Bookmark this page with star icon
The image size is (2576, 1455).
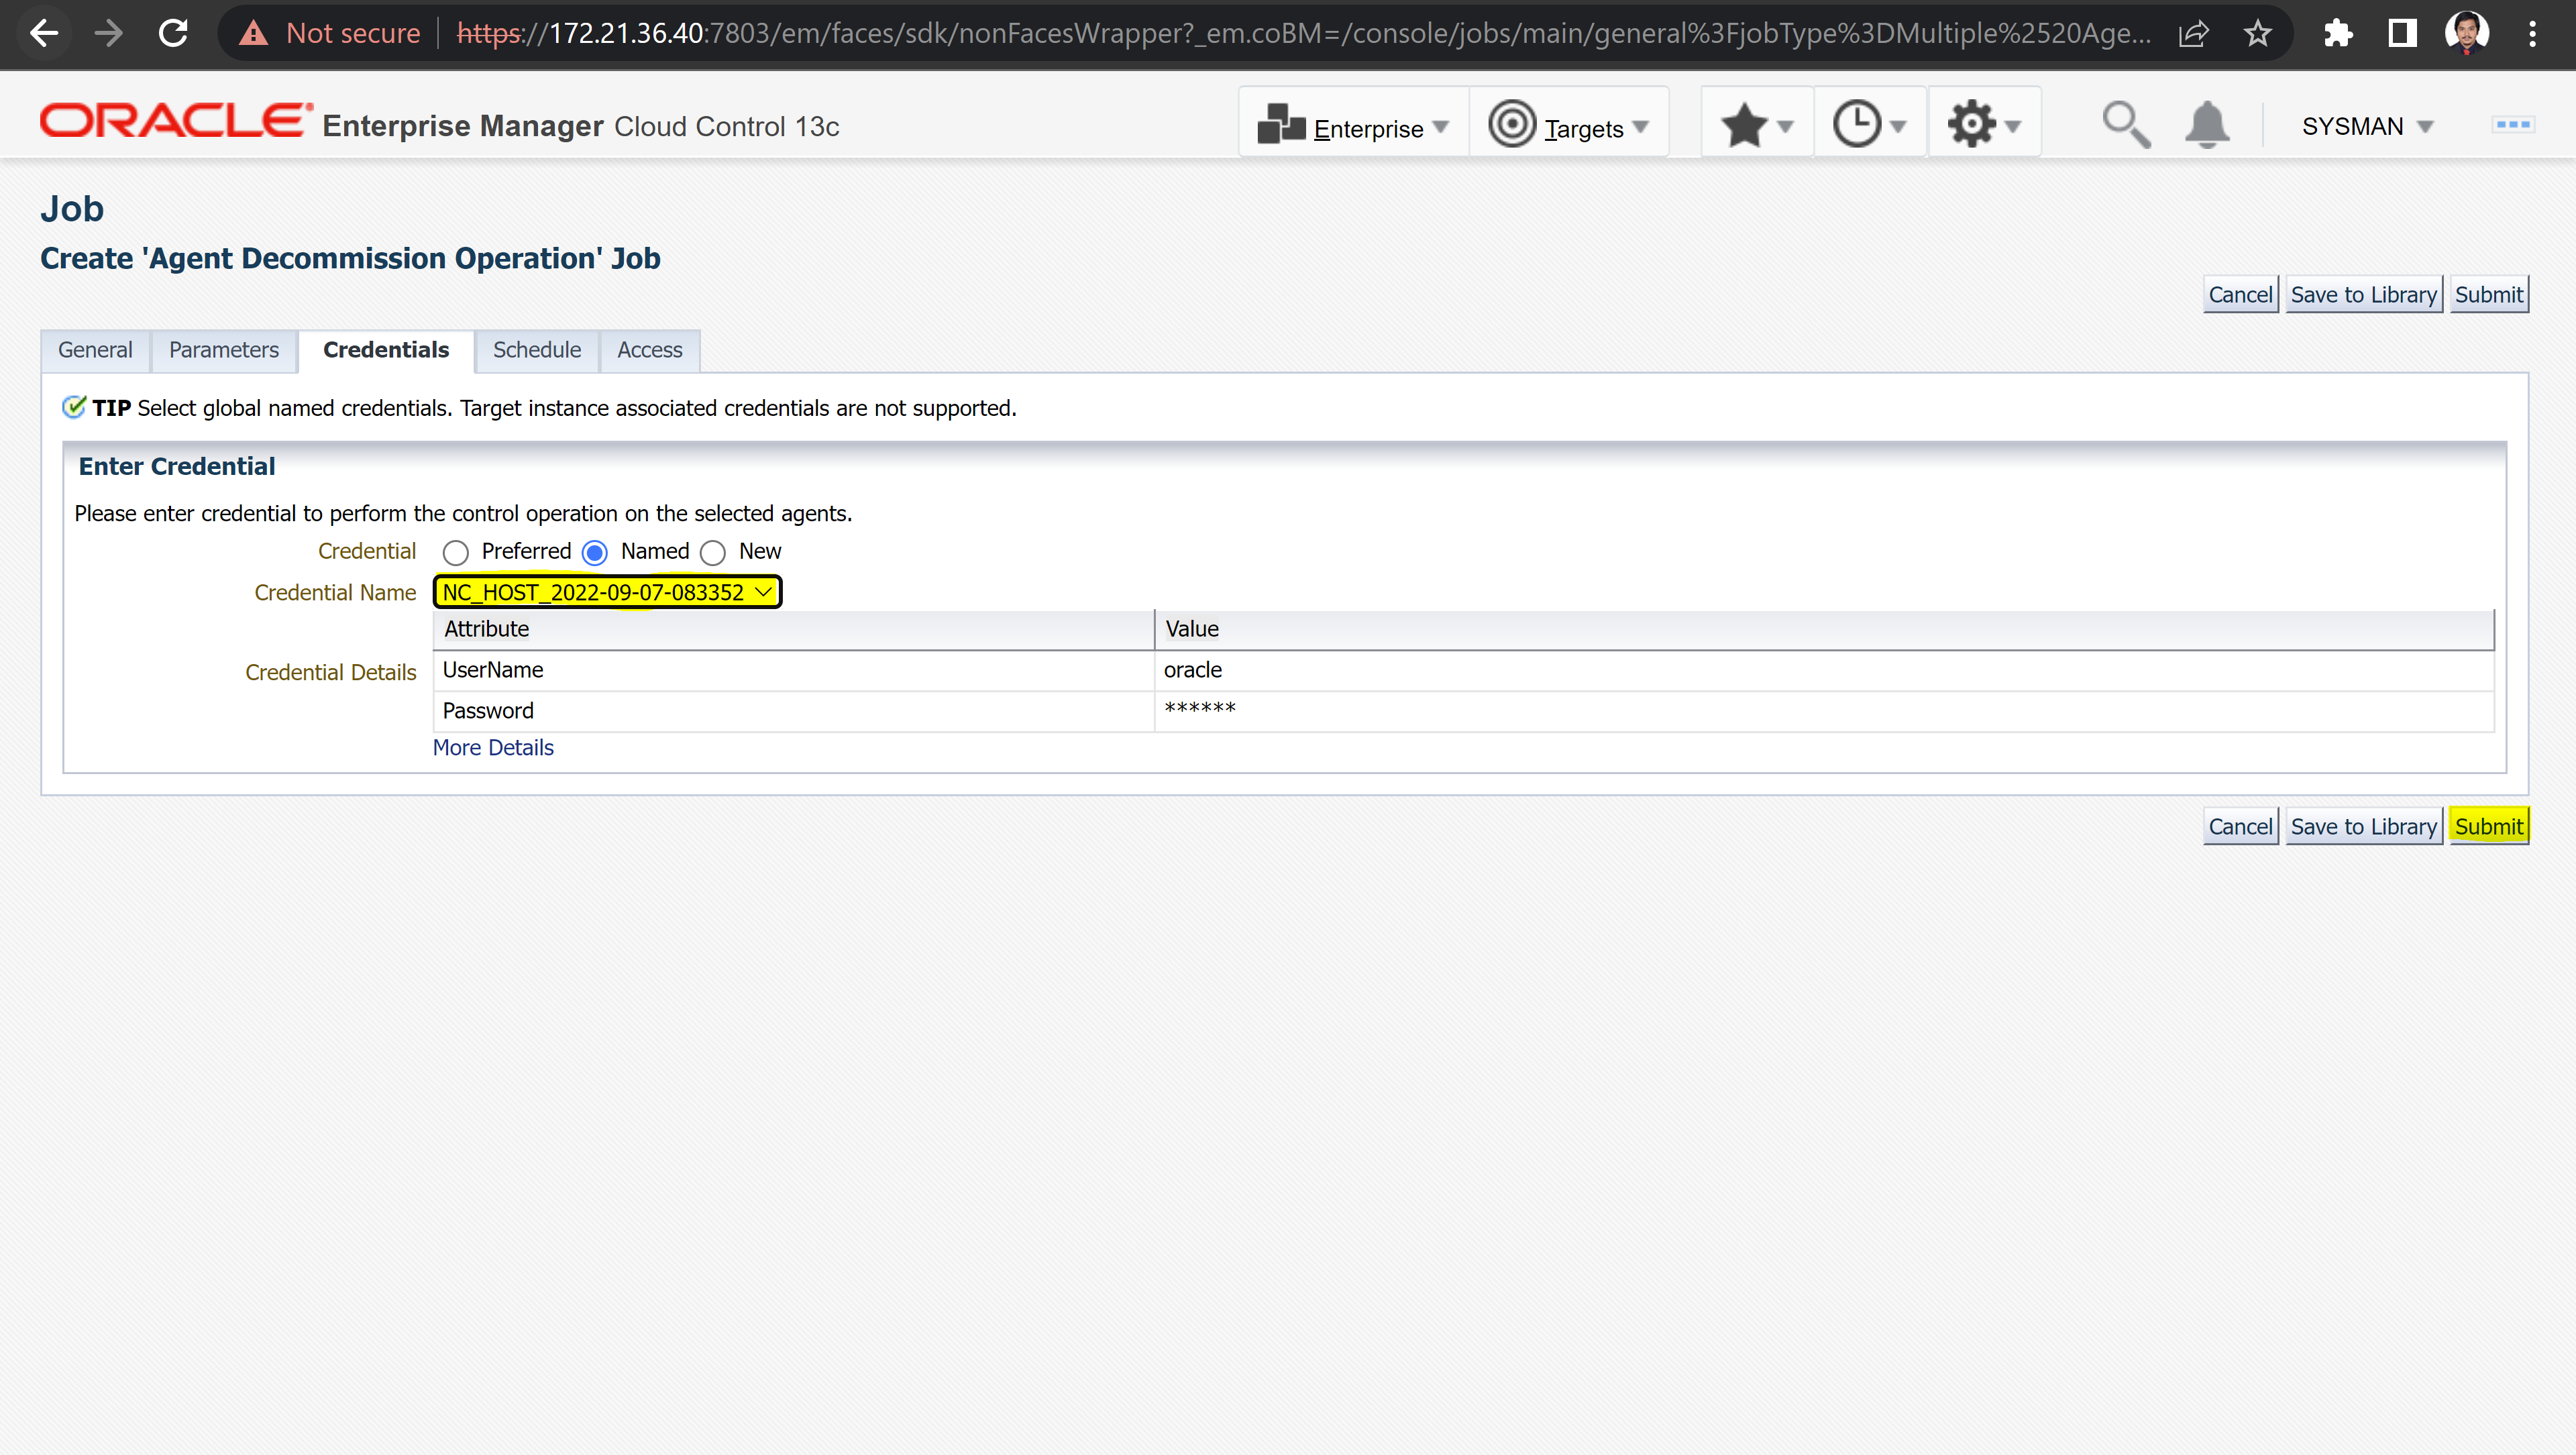(2258, 34)
